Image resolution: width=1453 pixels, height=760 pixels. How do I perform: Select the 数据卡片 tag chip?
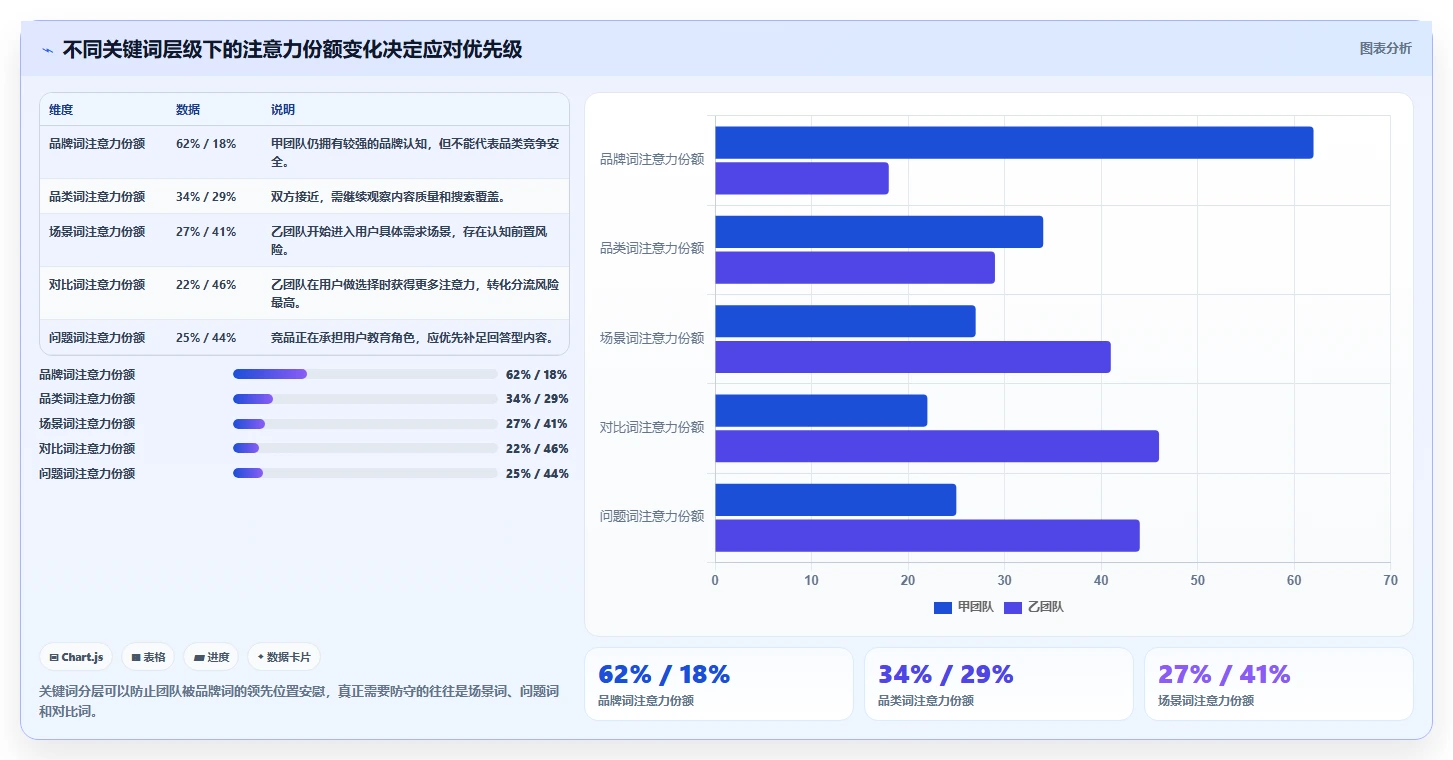pos(284,657)
